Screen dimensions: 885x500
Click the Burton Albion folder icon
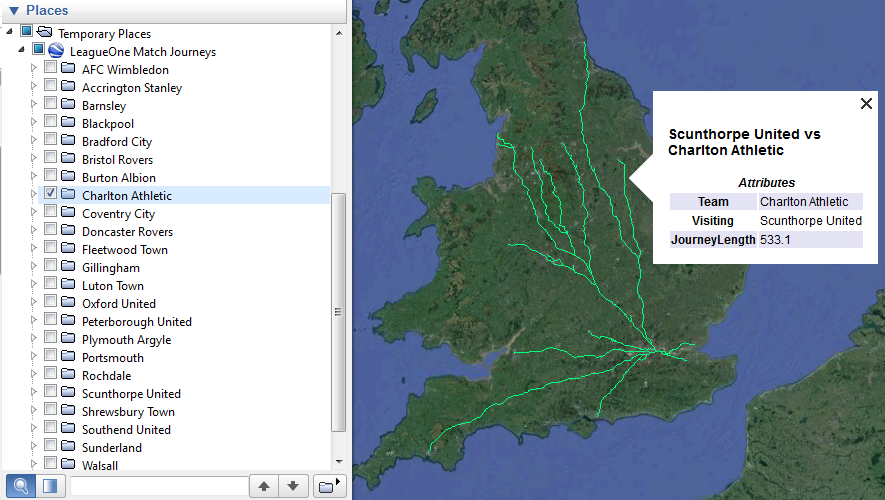click(x=68, y=176)
